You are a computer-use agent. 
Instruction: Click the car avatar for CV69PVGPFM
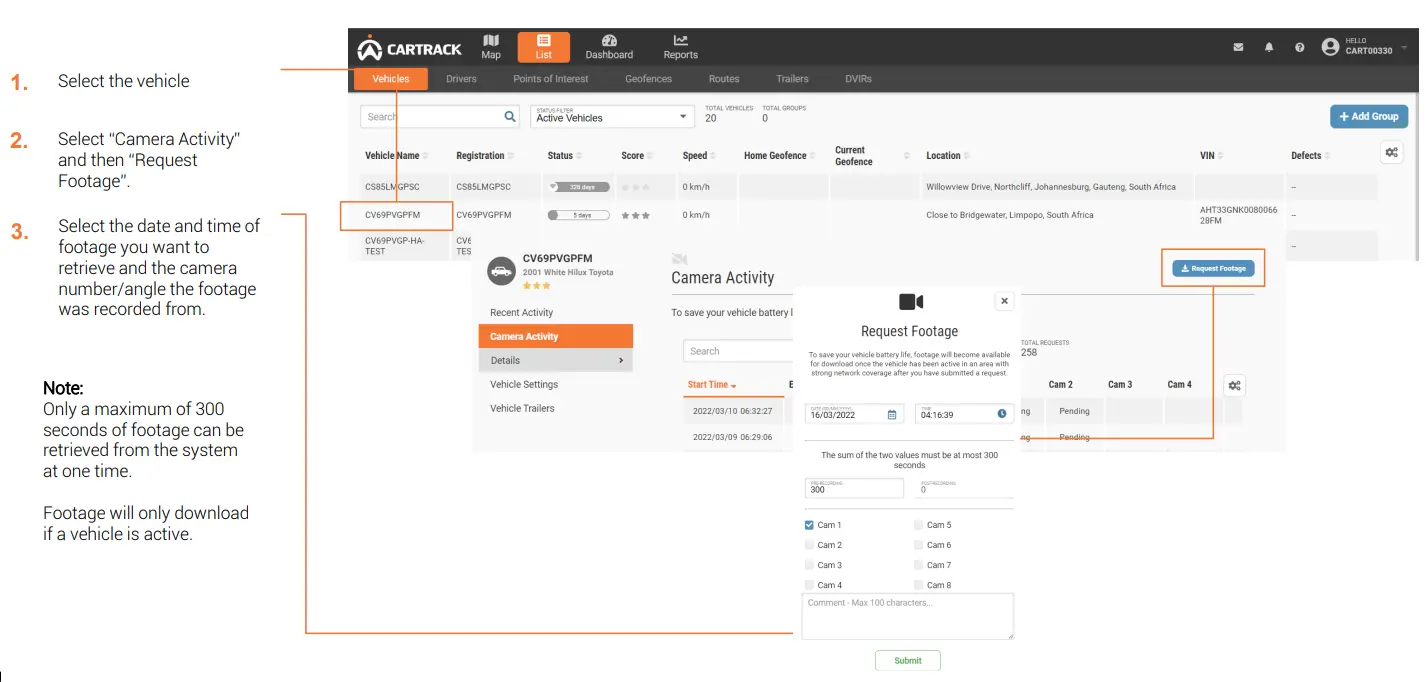[x=501, y=270]
